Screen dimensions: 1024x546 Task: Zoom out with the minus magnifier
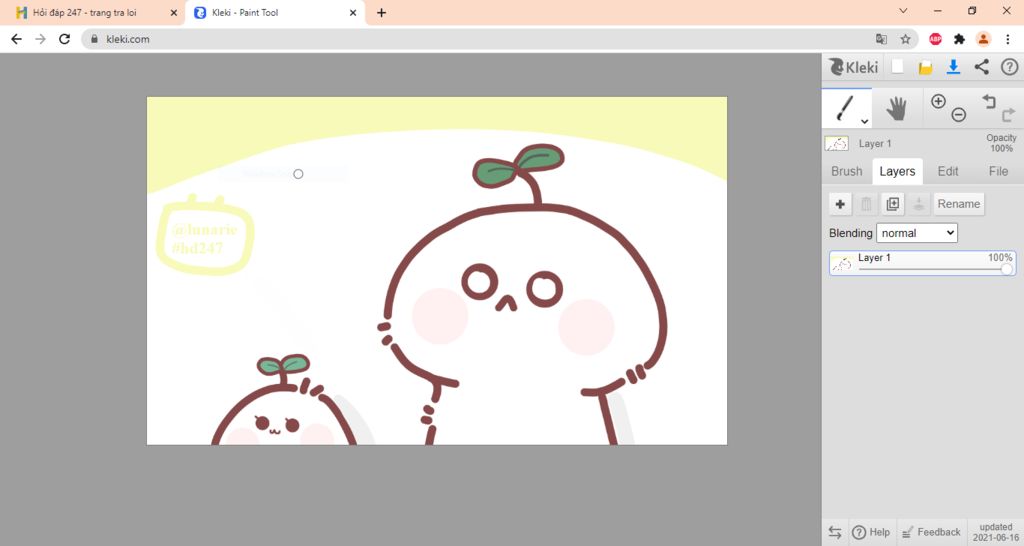[958, 115]
